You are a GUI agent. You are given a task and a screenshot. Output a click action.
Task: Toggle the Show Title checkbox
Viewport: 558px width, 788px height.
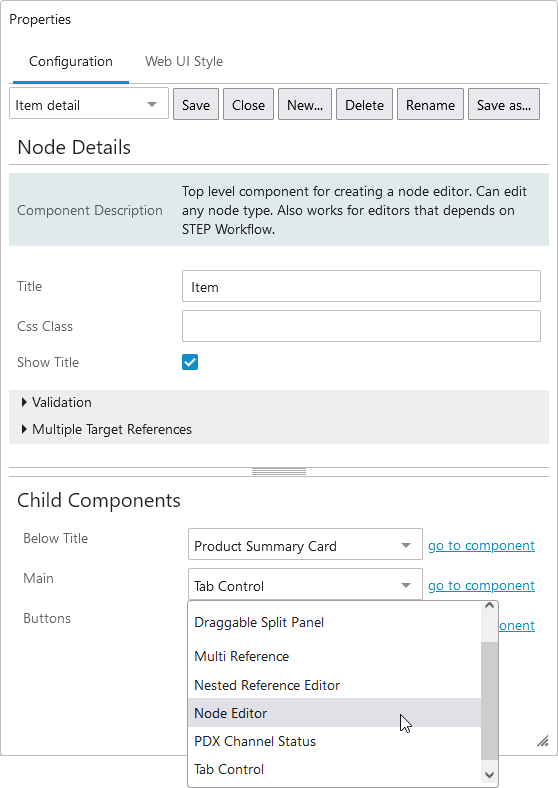click(190, 362)
